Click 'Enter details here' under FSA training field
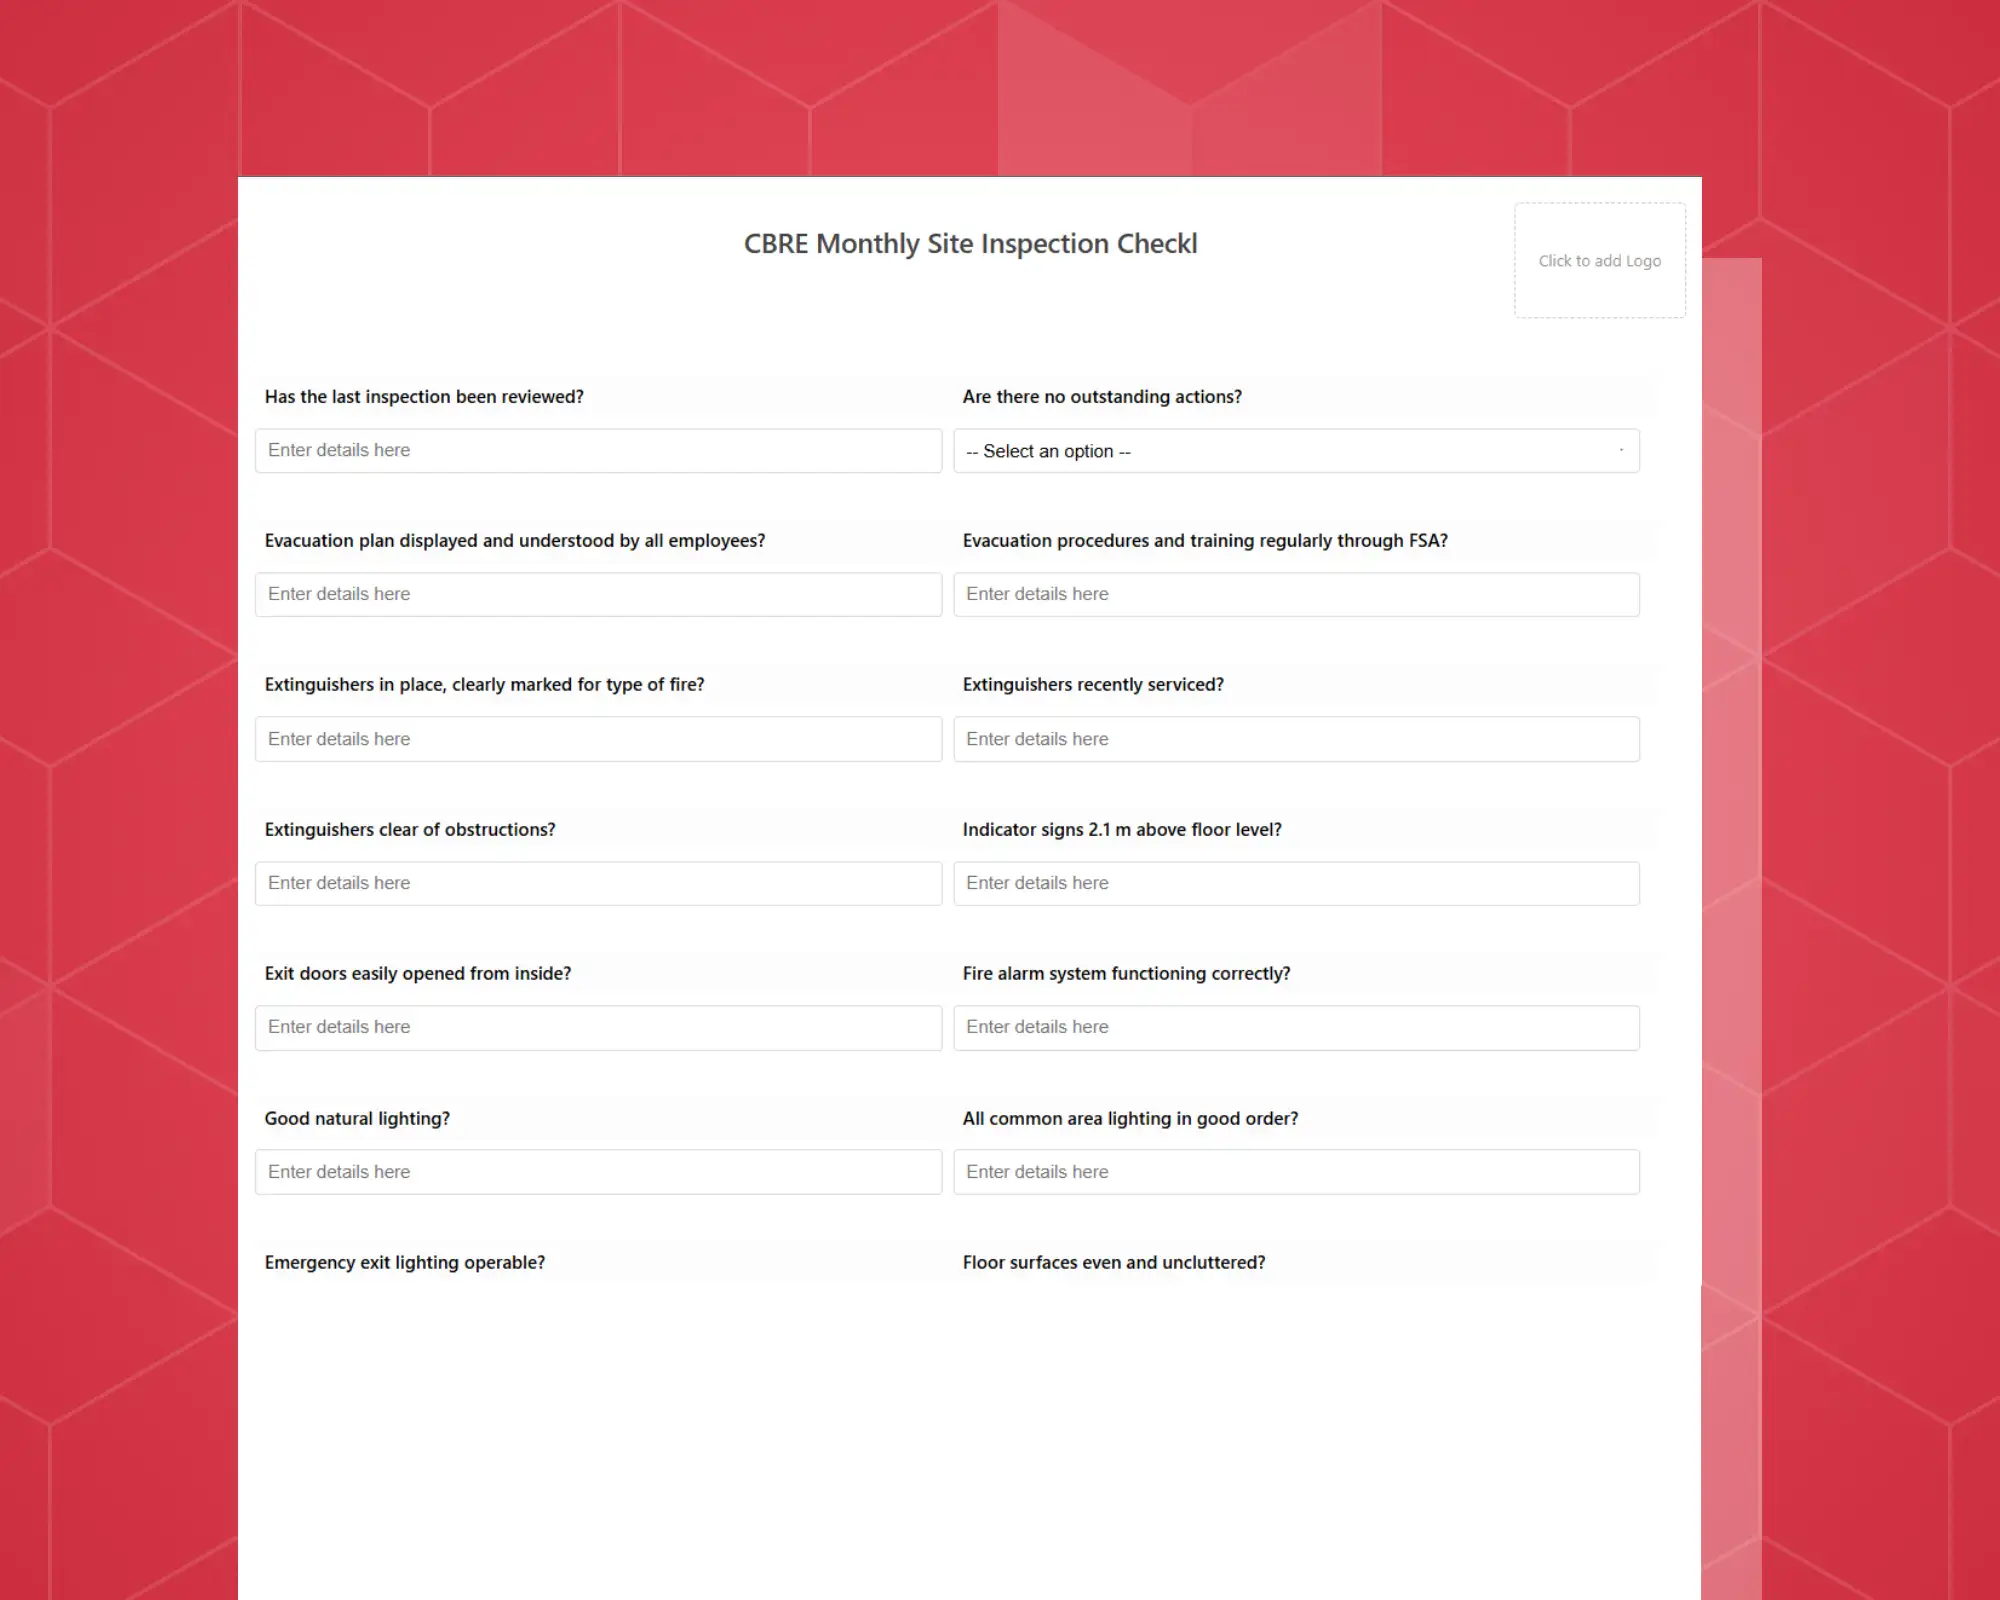Image resolution: width=2000 pixels, height=1600 pixels. [x=1298, y=593]
